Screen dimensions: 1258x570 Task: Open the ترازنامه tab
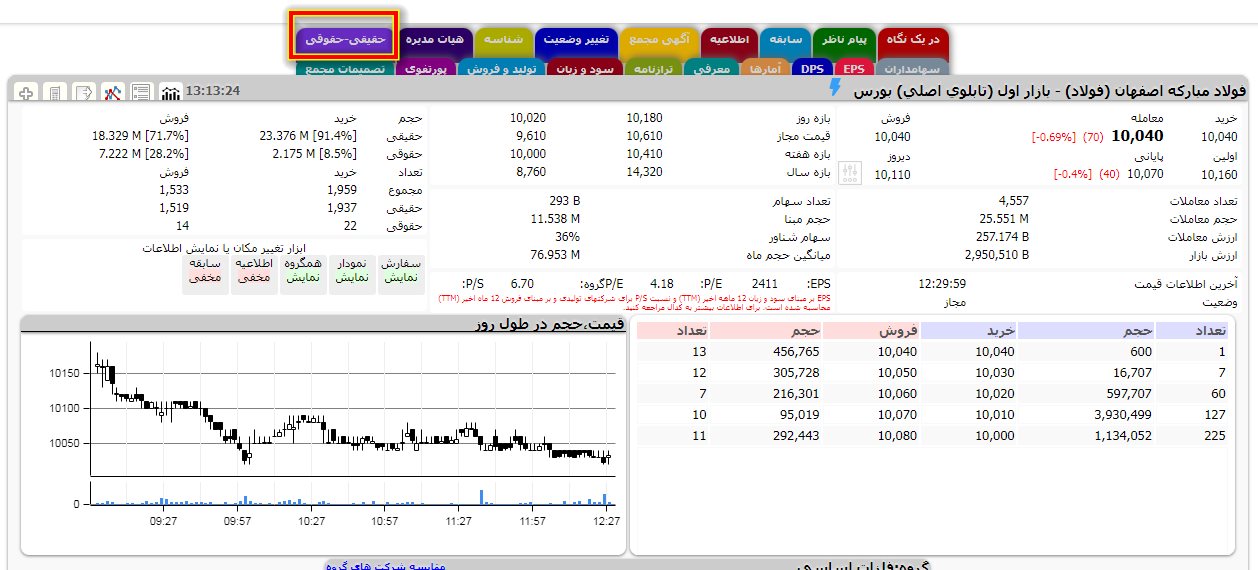click(x=655, y=69)
